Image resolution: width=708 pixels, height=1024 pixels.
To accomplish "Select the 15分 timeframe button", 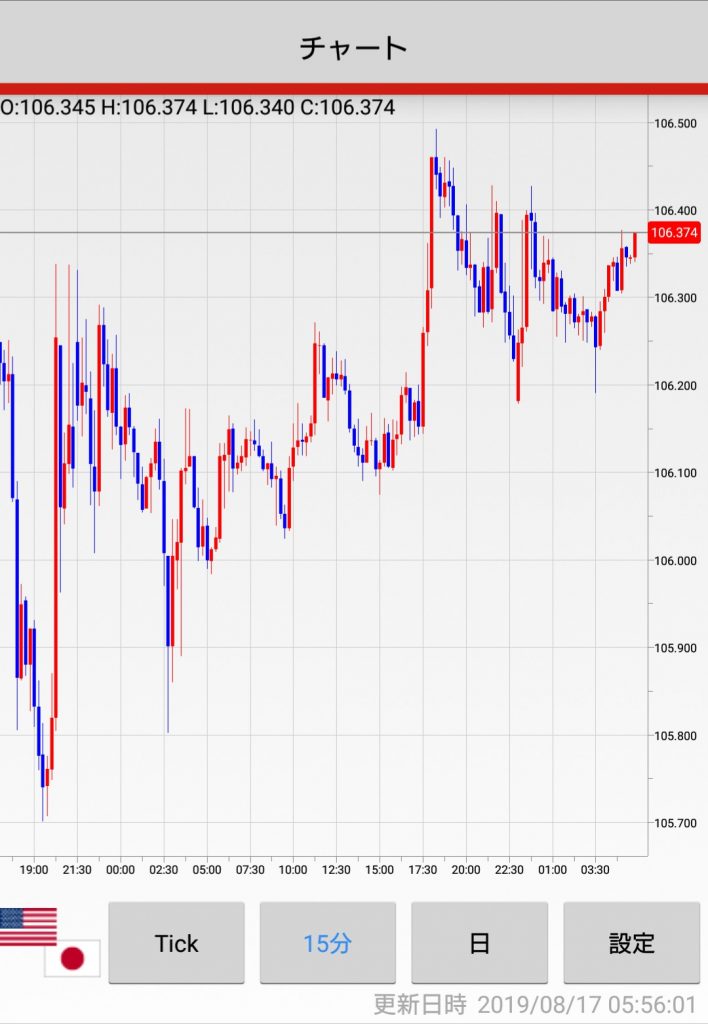I will (328, 943).
